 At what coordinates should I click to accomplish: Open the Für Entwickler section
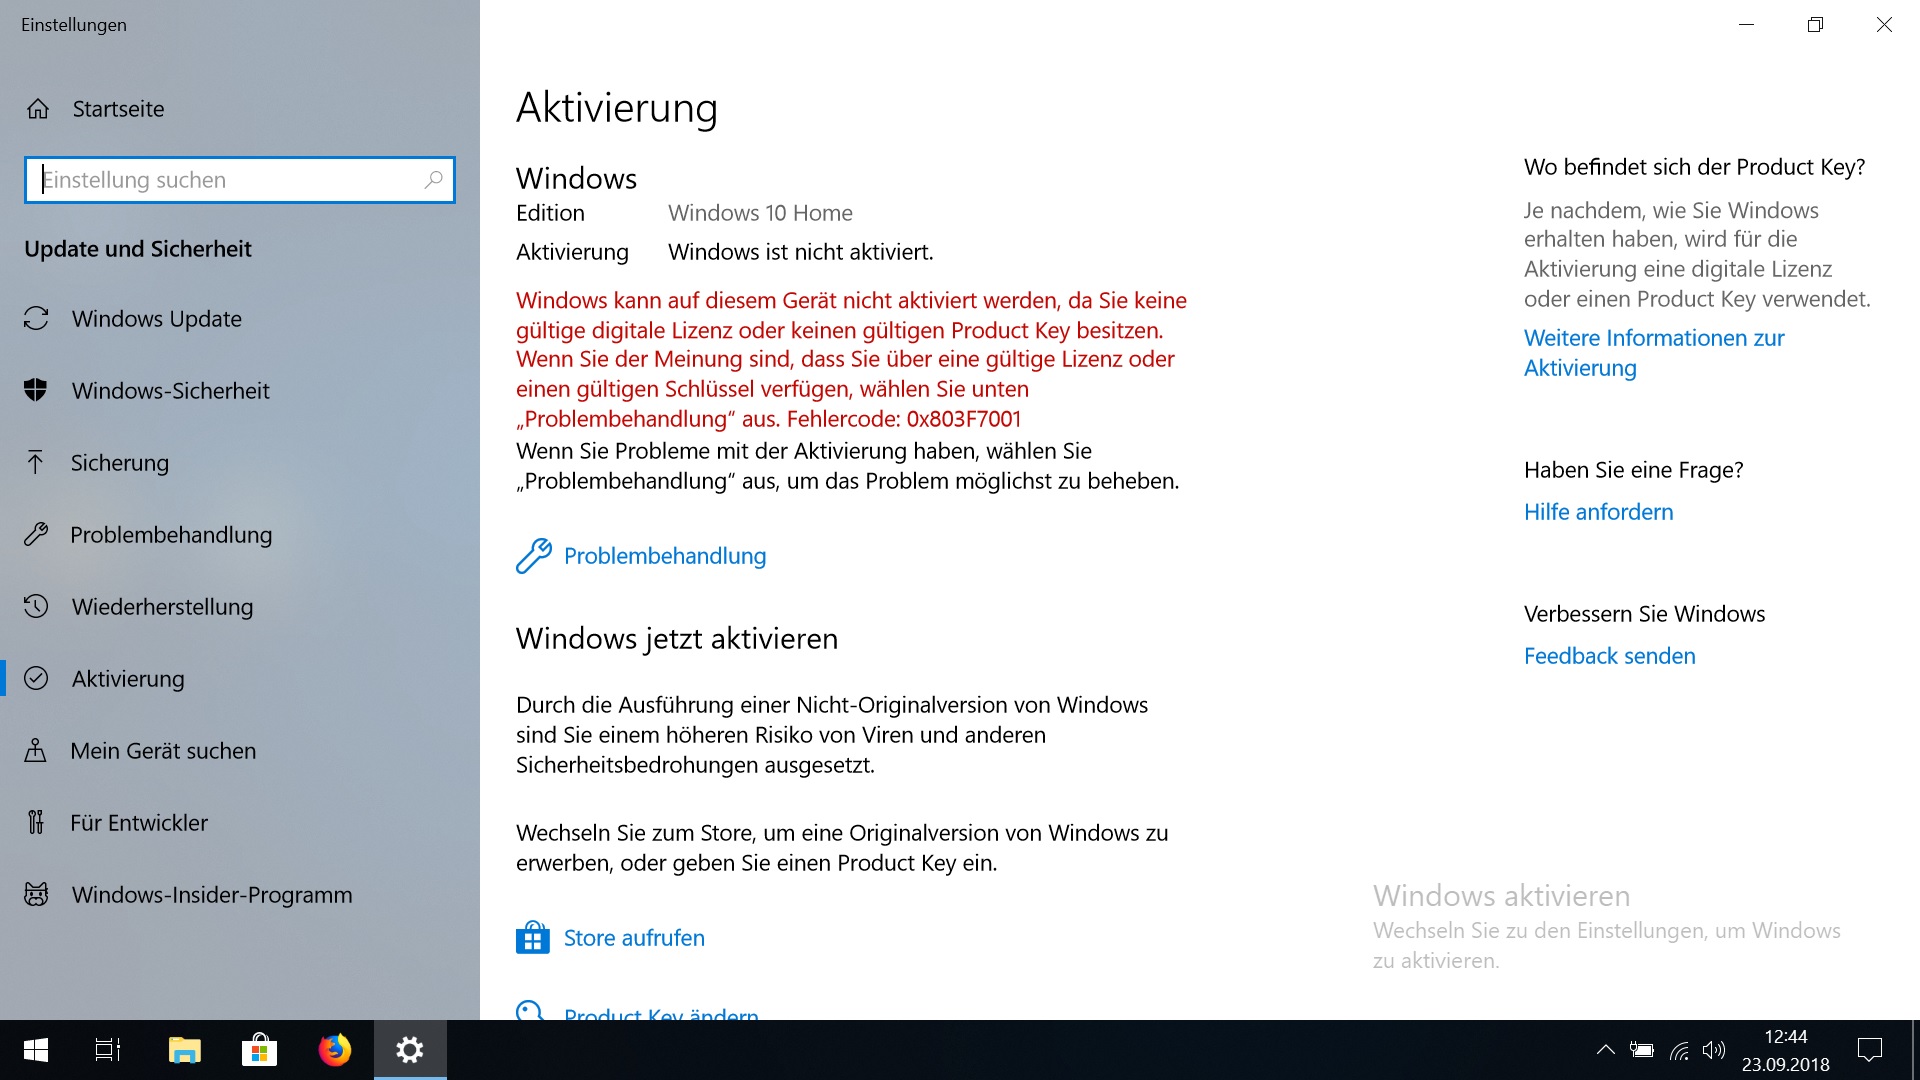(x=139, y=823)
